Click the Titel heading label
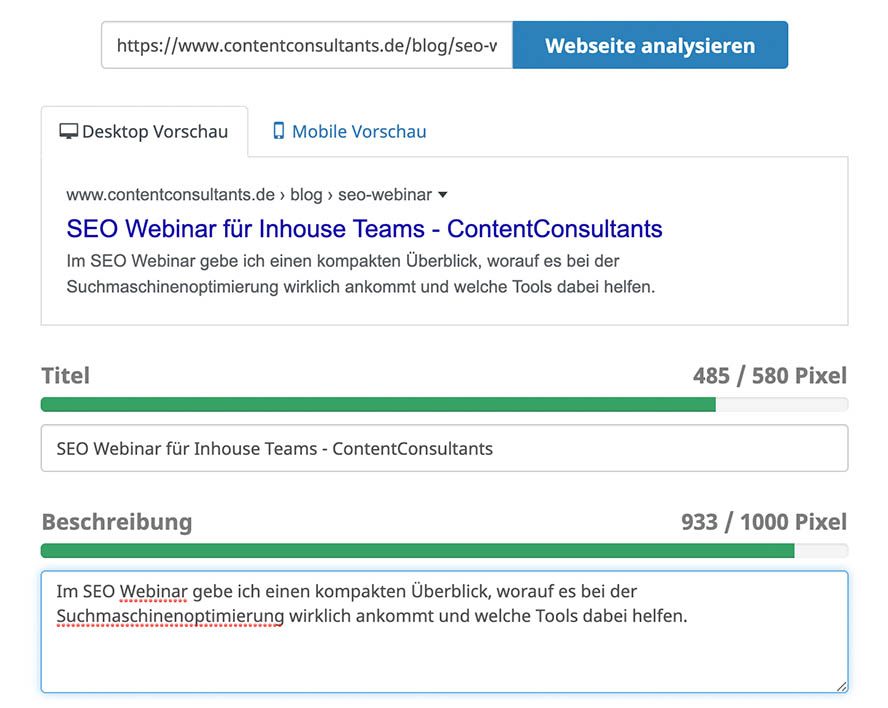888x708 pixels. pos(66,376)
